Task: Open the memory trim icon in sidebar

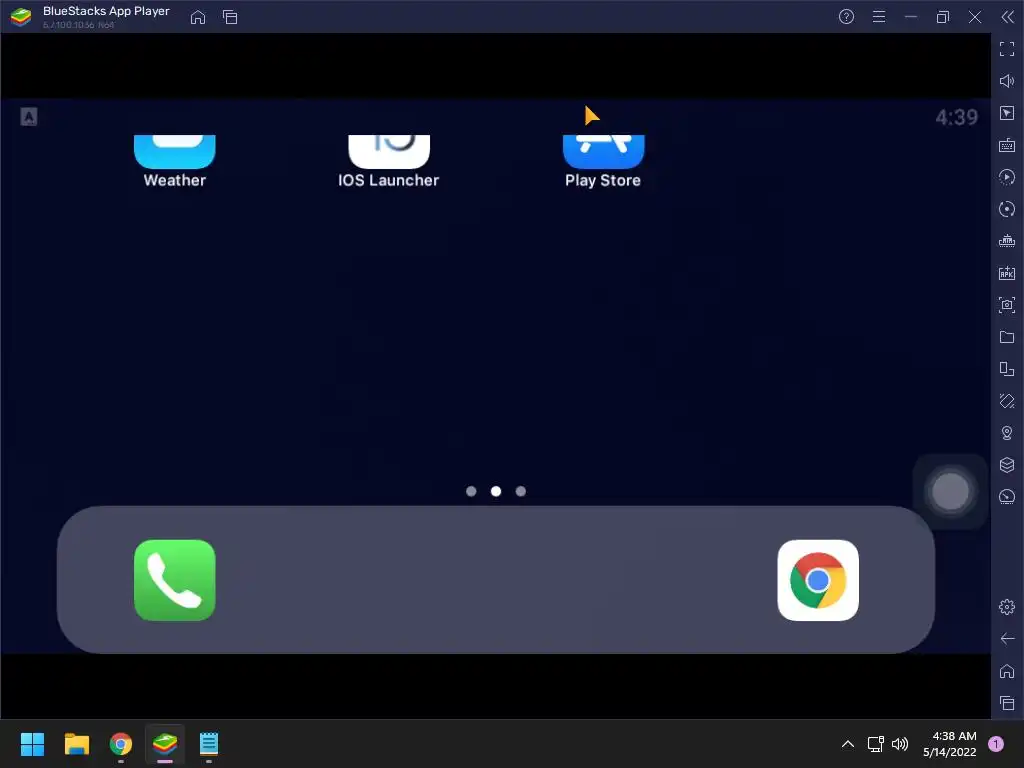Action: tap(1007, 241)
